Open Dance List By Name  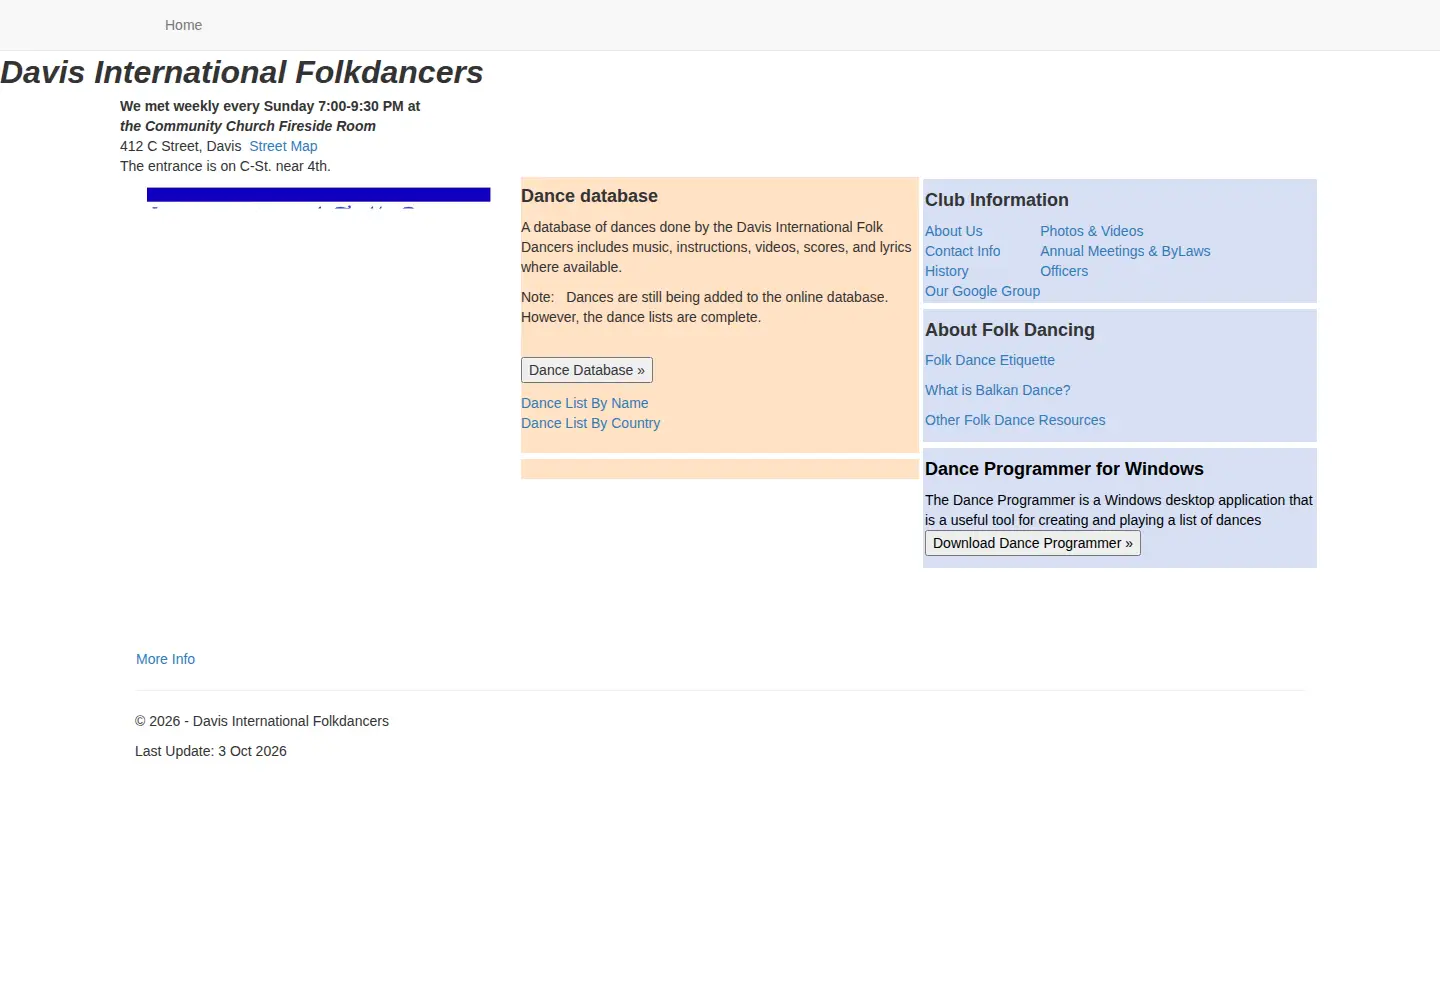pos(584,403)
